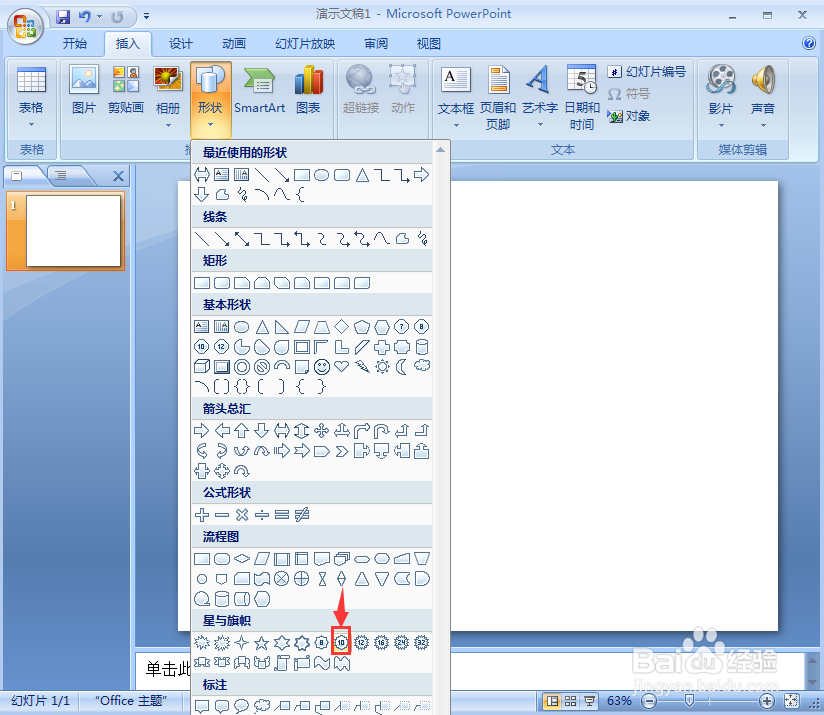Image resolution: width=824 pixels, height=715 pixels.
Task: Zoom in with the plus button
Action: point(766,701)
